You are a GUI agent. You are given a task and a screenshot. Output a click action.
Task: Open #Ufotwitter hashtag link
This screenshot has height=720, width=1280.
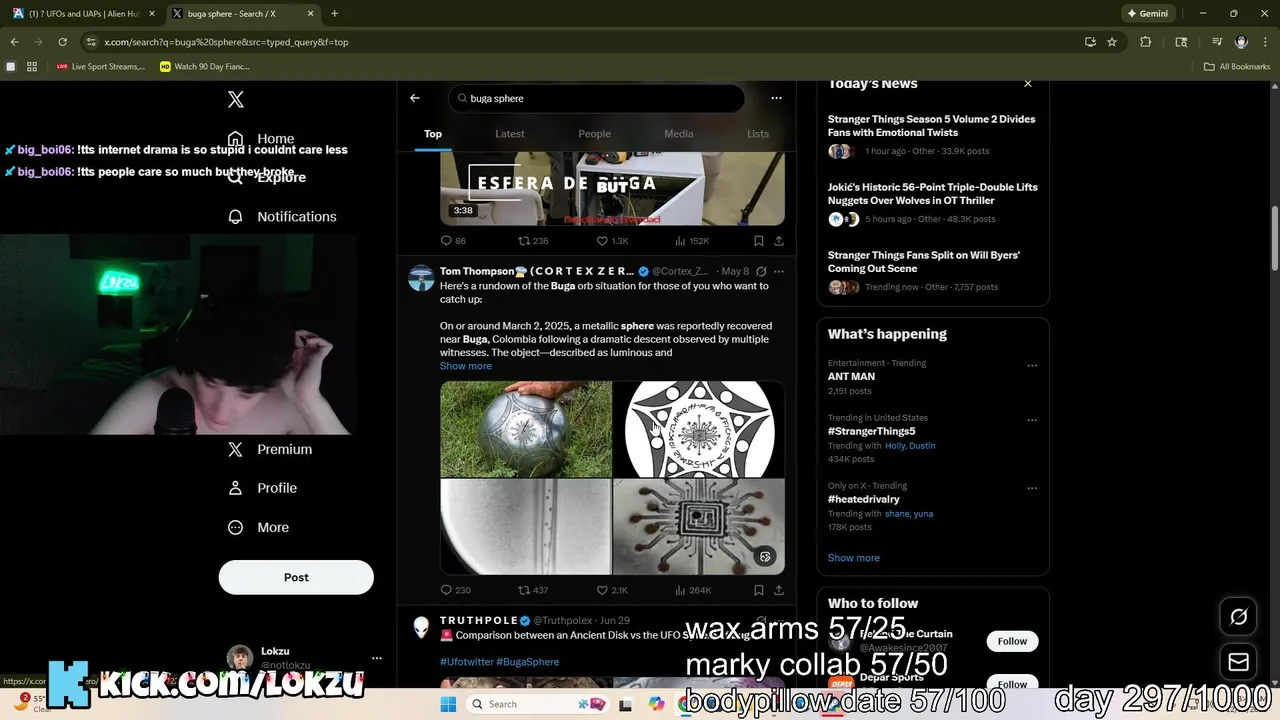click(466, 662)
